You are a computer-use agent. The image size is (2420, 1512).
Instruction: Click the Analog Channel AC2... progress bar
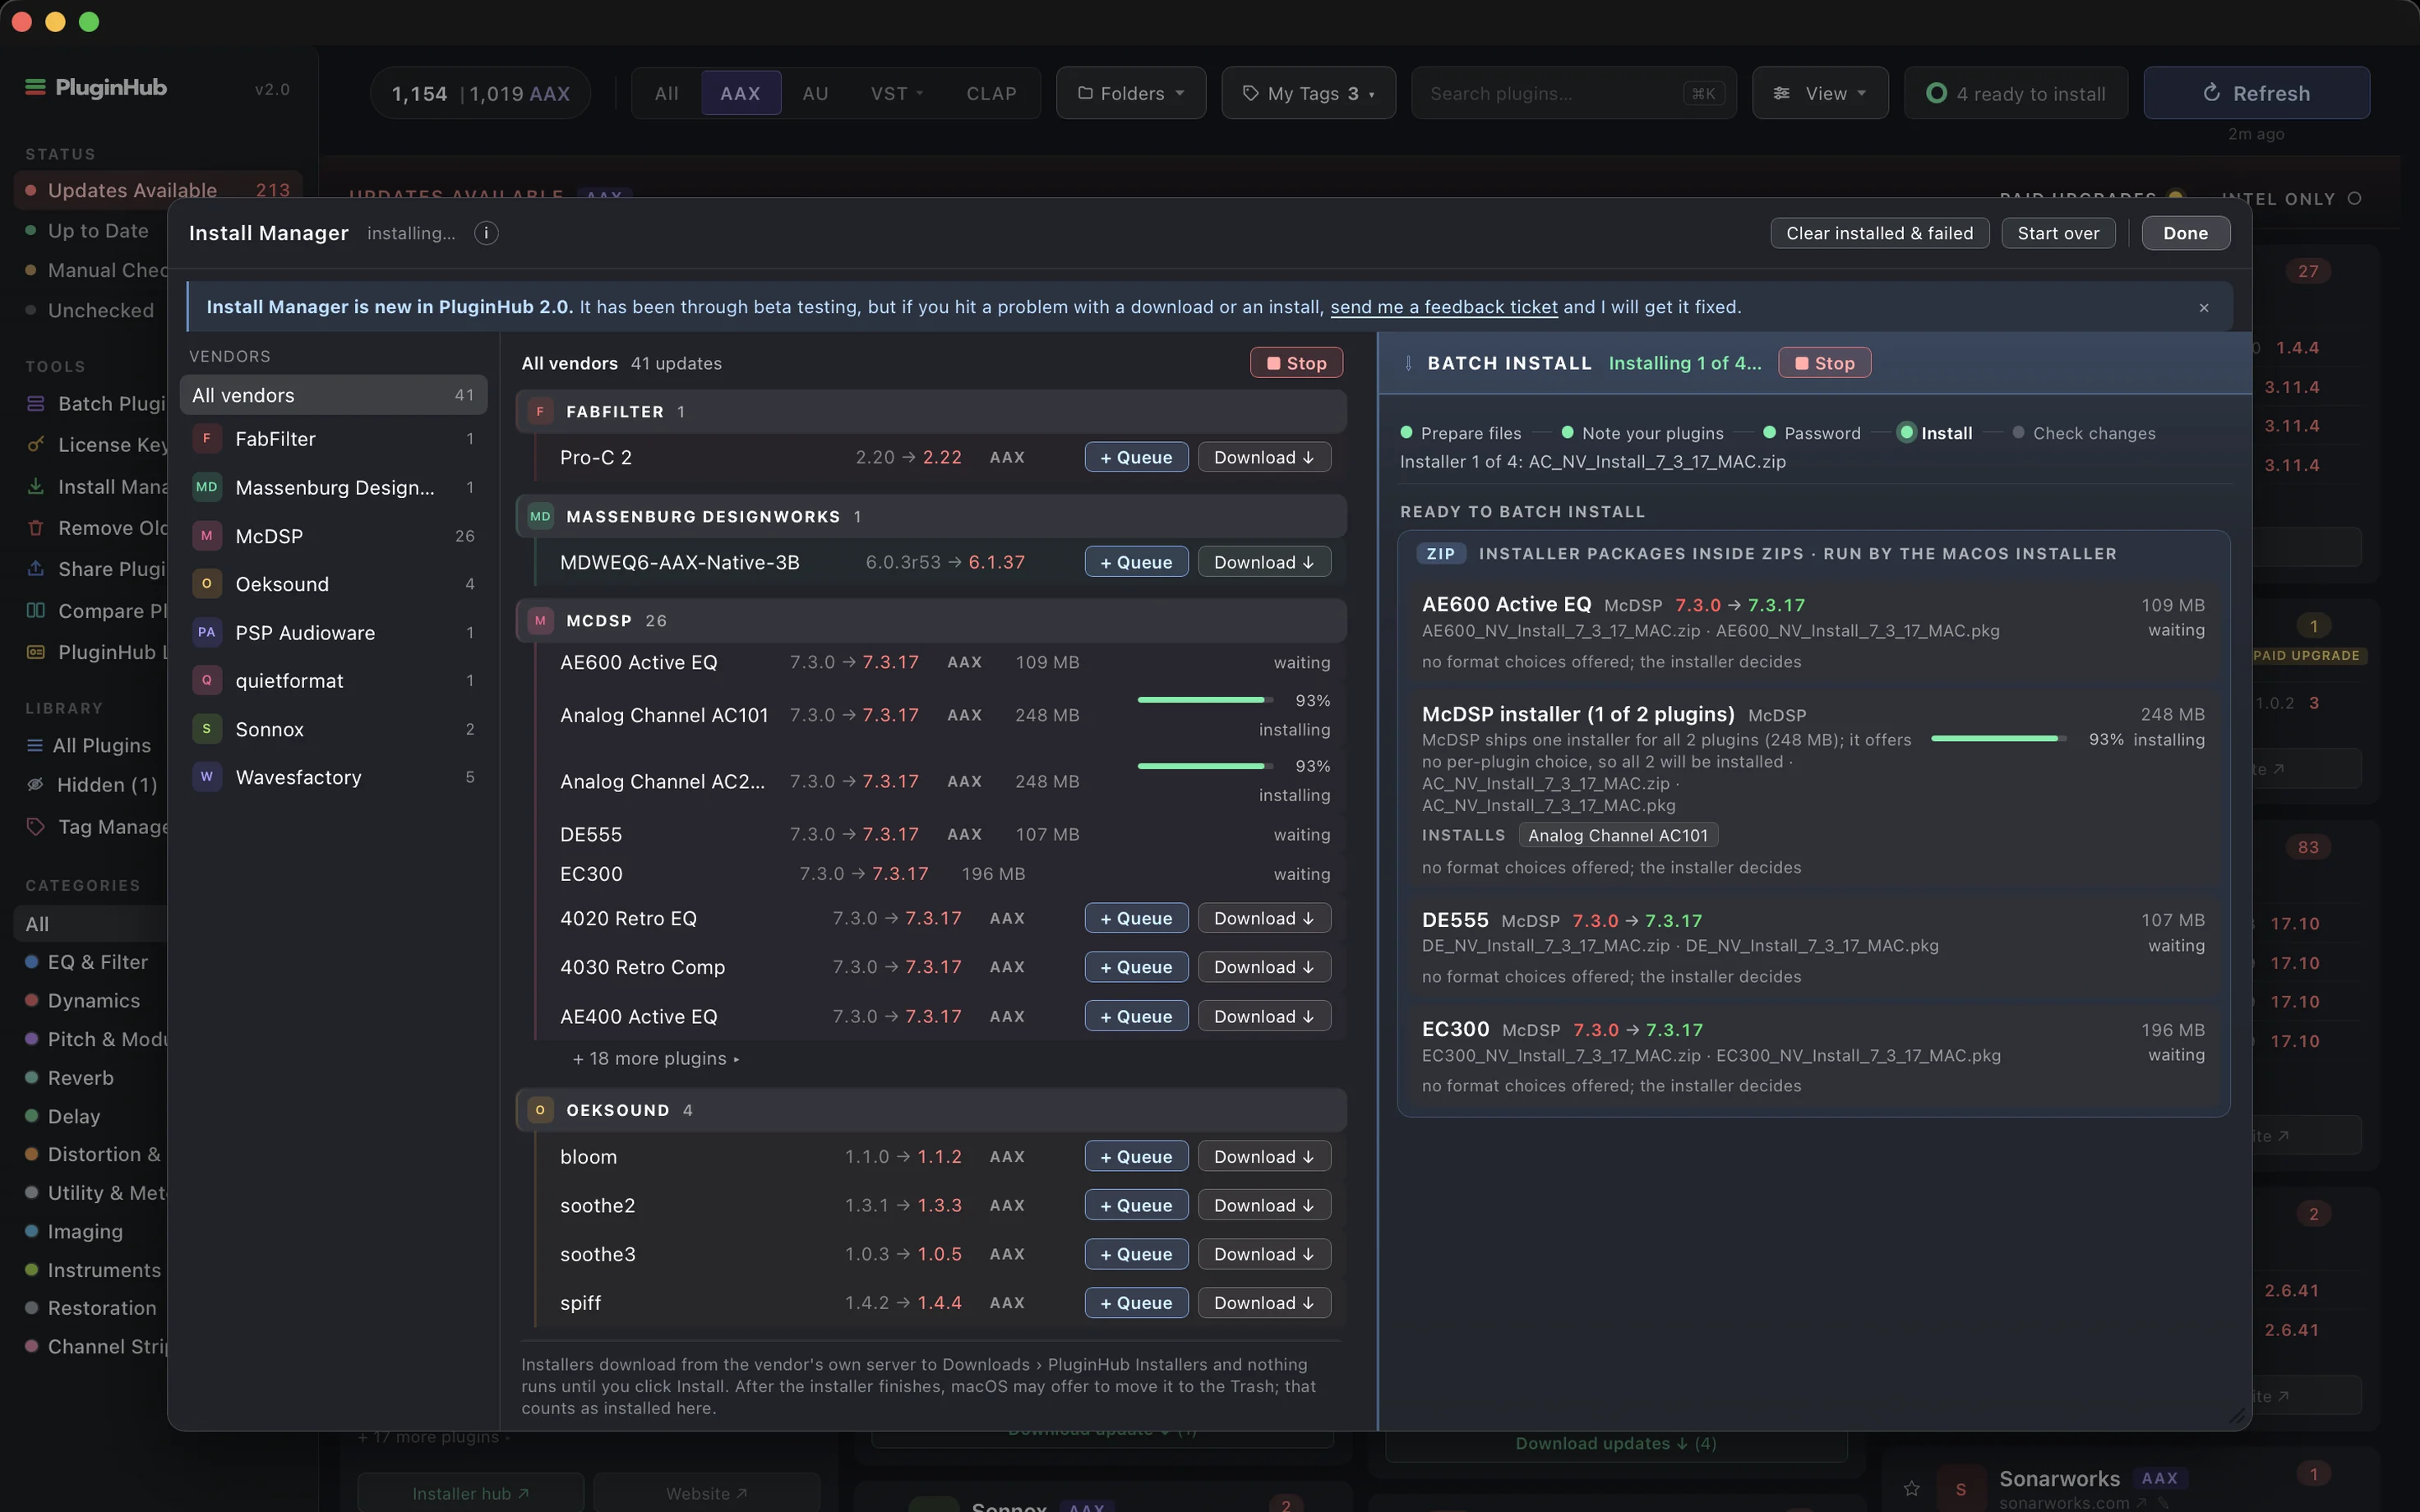point(1205,766)
